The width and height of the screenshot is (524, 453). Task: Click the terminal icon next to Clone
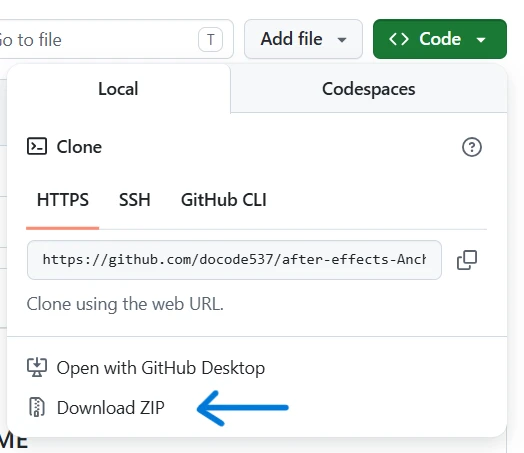point(37,146)
